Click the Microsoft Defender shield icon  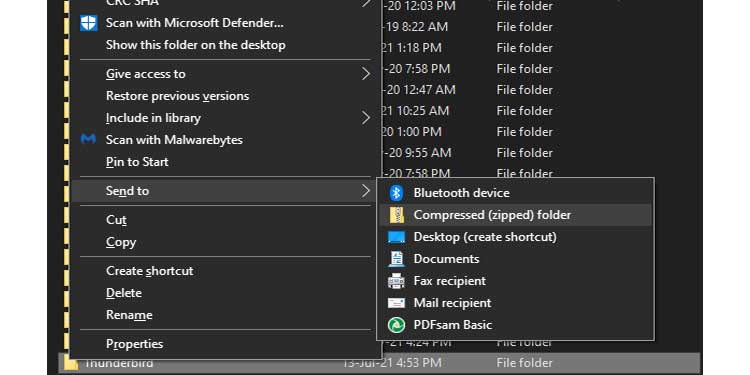pyautogui.click(x=88, y=22)
